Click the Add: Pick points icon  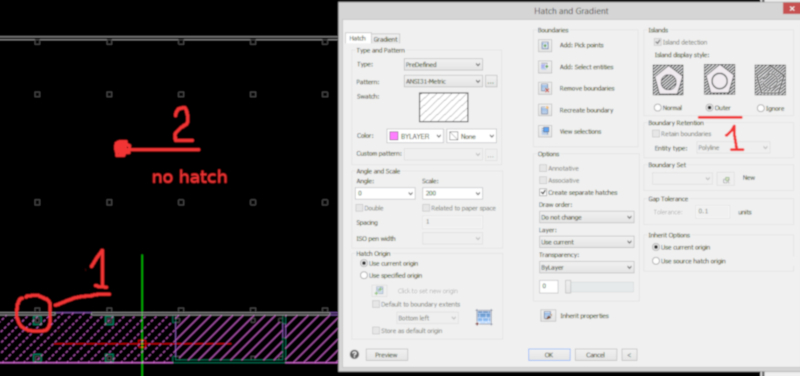coord(545,45)
